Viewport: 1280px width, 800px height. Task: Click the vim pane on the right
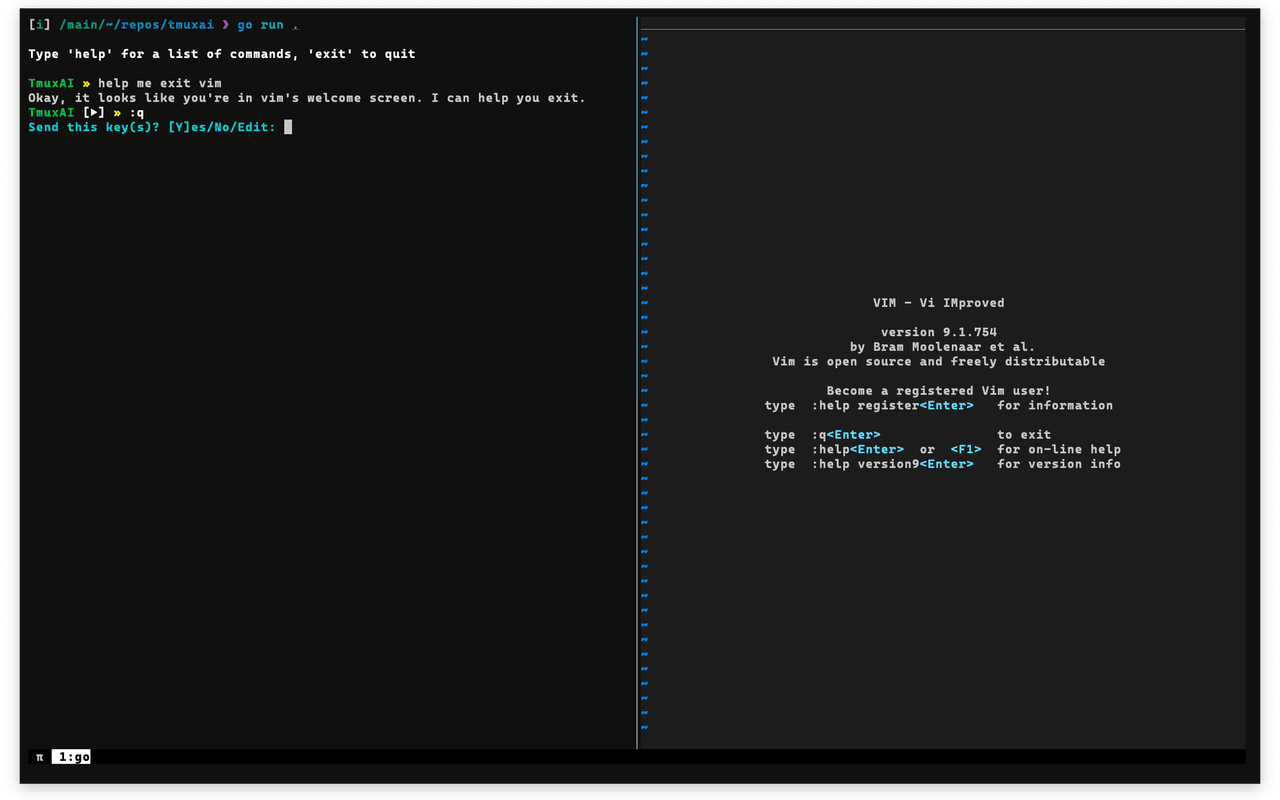click(x=940, y=600)
